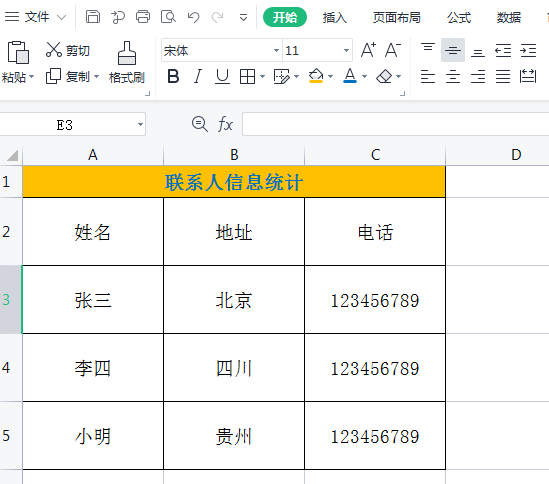
Task: Click increase indent icon
Action: [x=528, y=50]
